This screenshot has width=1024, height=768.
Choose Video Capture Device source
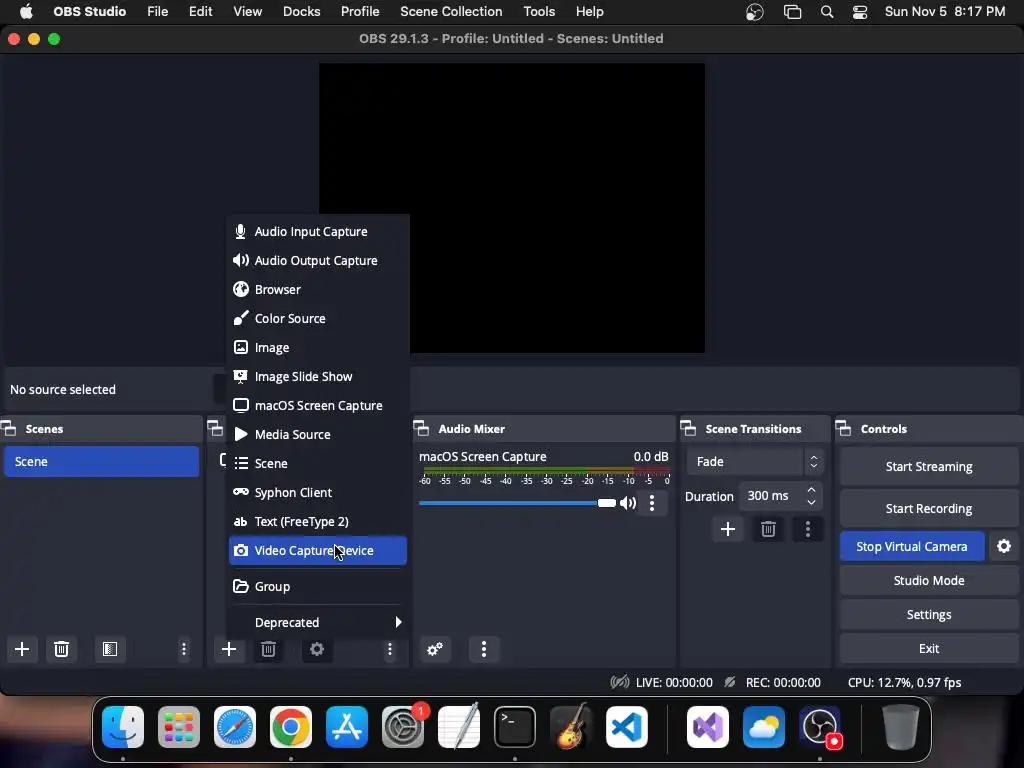tap(317, 550)
